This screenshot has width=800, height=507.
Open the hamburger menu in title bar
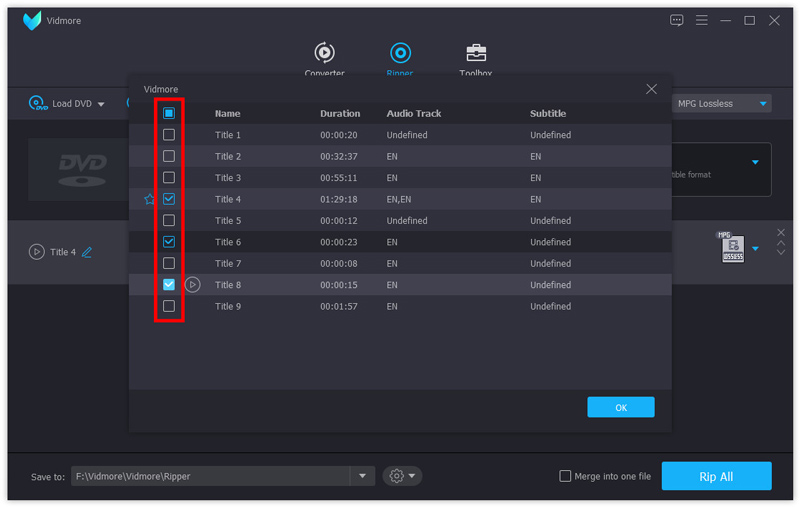(702, 20)
